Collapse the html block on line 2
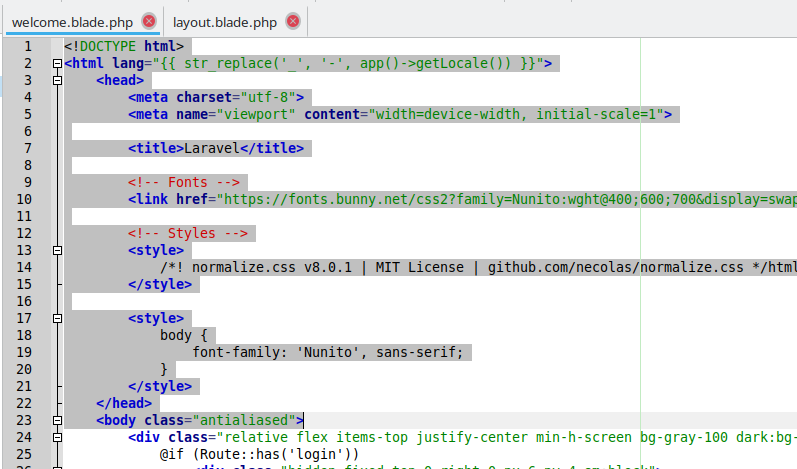Viewport: 797px width, 469px height. 57,64
